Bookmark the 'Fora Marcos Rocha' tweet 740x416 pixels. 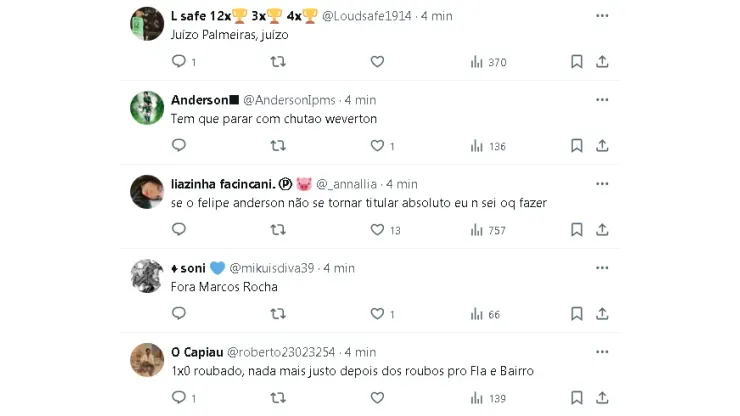point(577,314)
